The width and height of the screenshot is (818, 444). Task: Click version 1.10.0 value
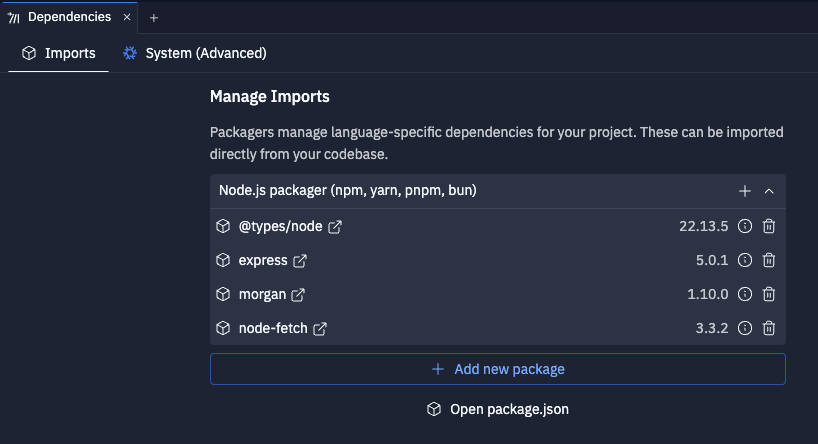[708, 294]
